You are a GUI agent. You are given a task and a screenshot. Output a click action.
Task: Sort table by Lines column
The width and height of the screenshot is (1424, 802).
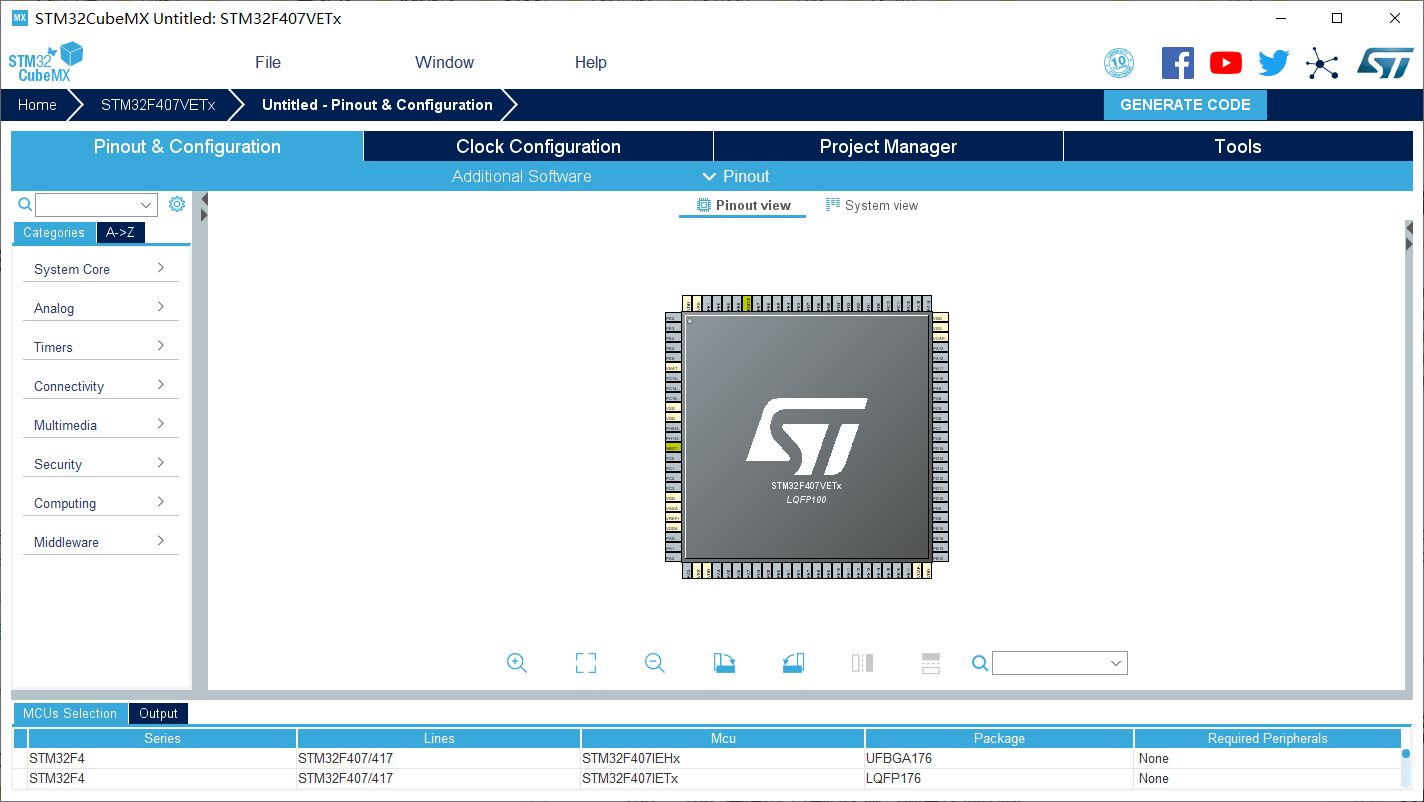click(439, 738)
